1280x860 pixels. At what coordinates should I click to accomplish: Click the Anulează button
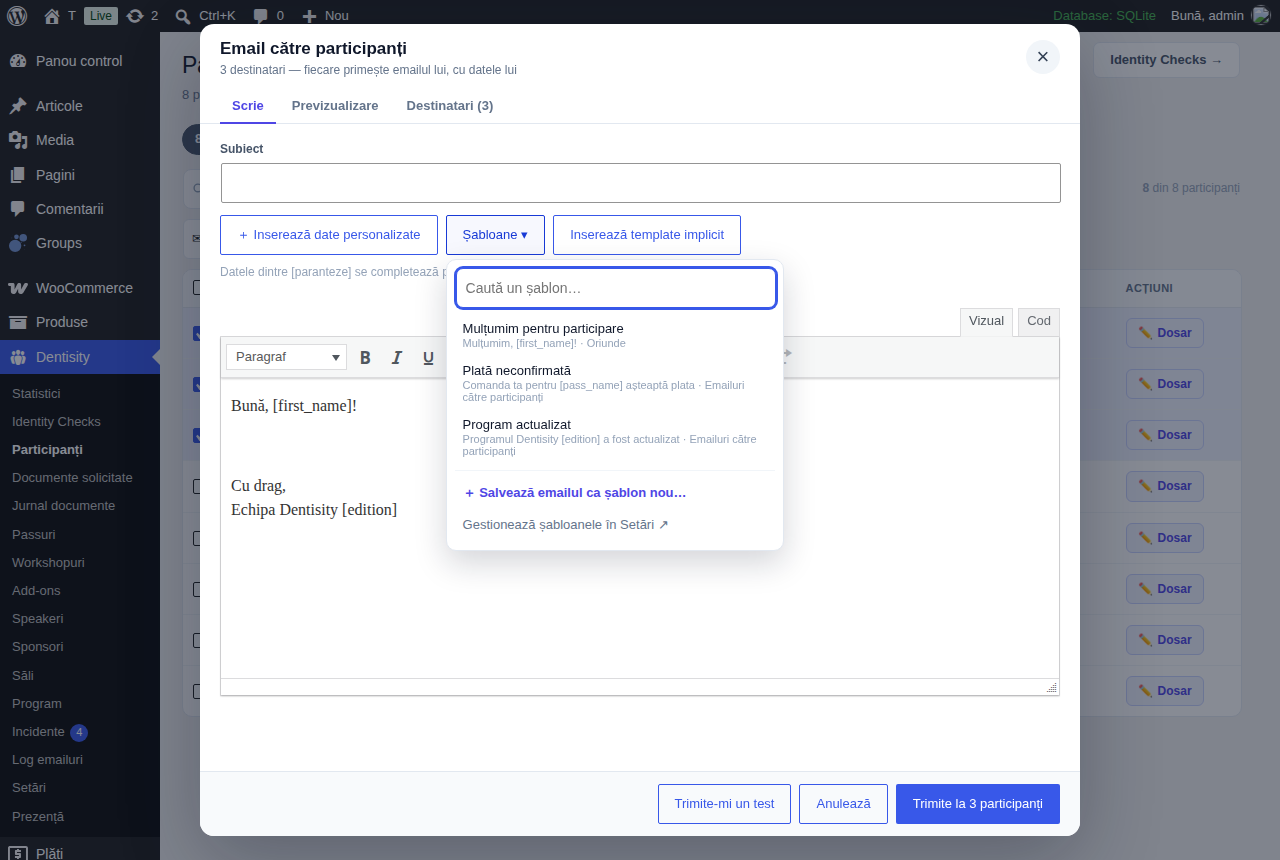click(843, 804)
